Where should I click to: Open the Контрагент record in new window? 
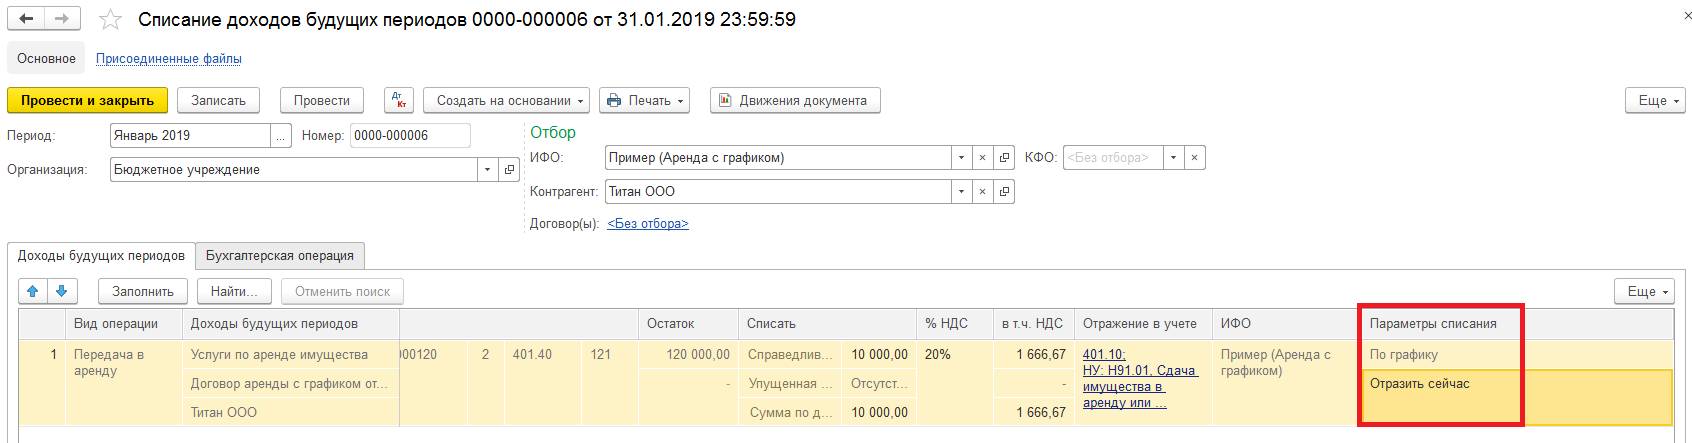[x=1004, y=191]
